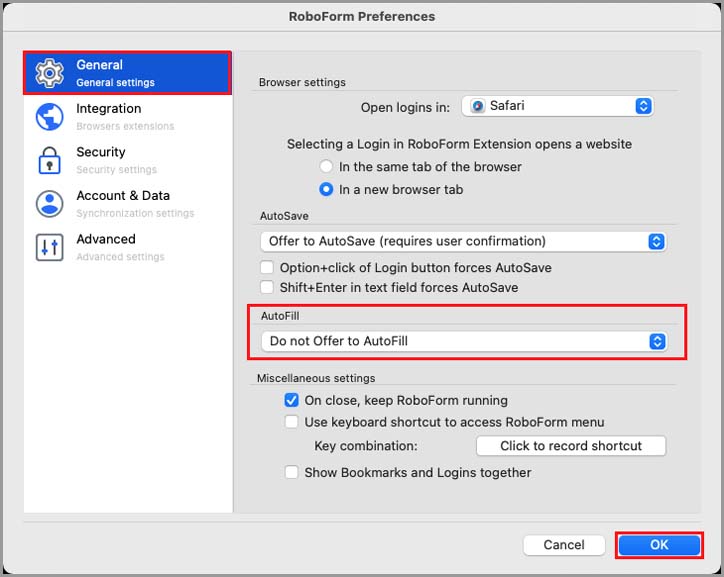Image resolution: width=724 pixels, height=577 pixels.
Task: Confirm preferences with OK button
Action: pos(659,545)
